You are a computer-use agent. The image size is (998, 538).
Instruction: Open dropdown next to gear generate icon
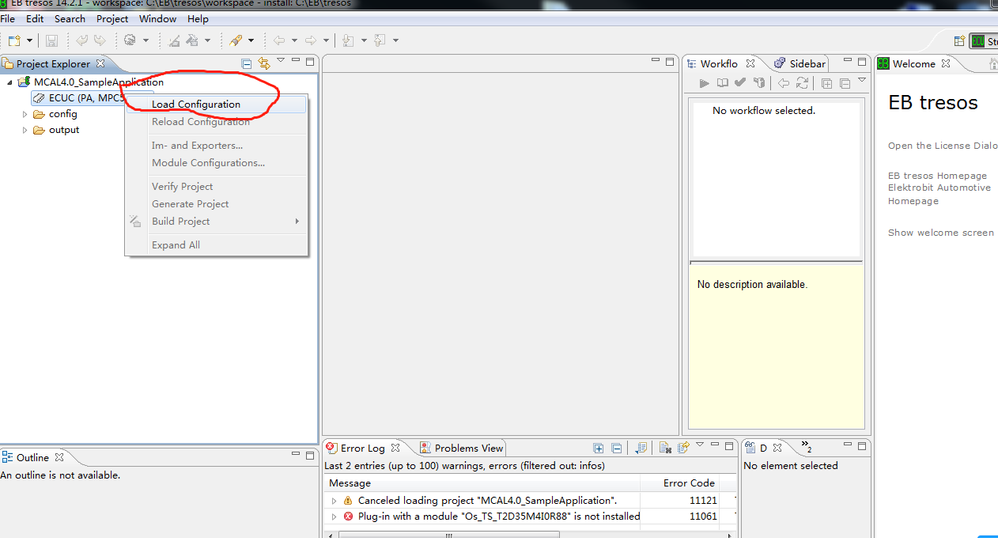146,41
